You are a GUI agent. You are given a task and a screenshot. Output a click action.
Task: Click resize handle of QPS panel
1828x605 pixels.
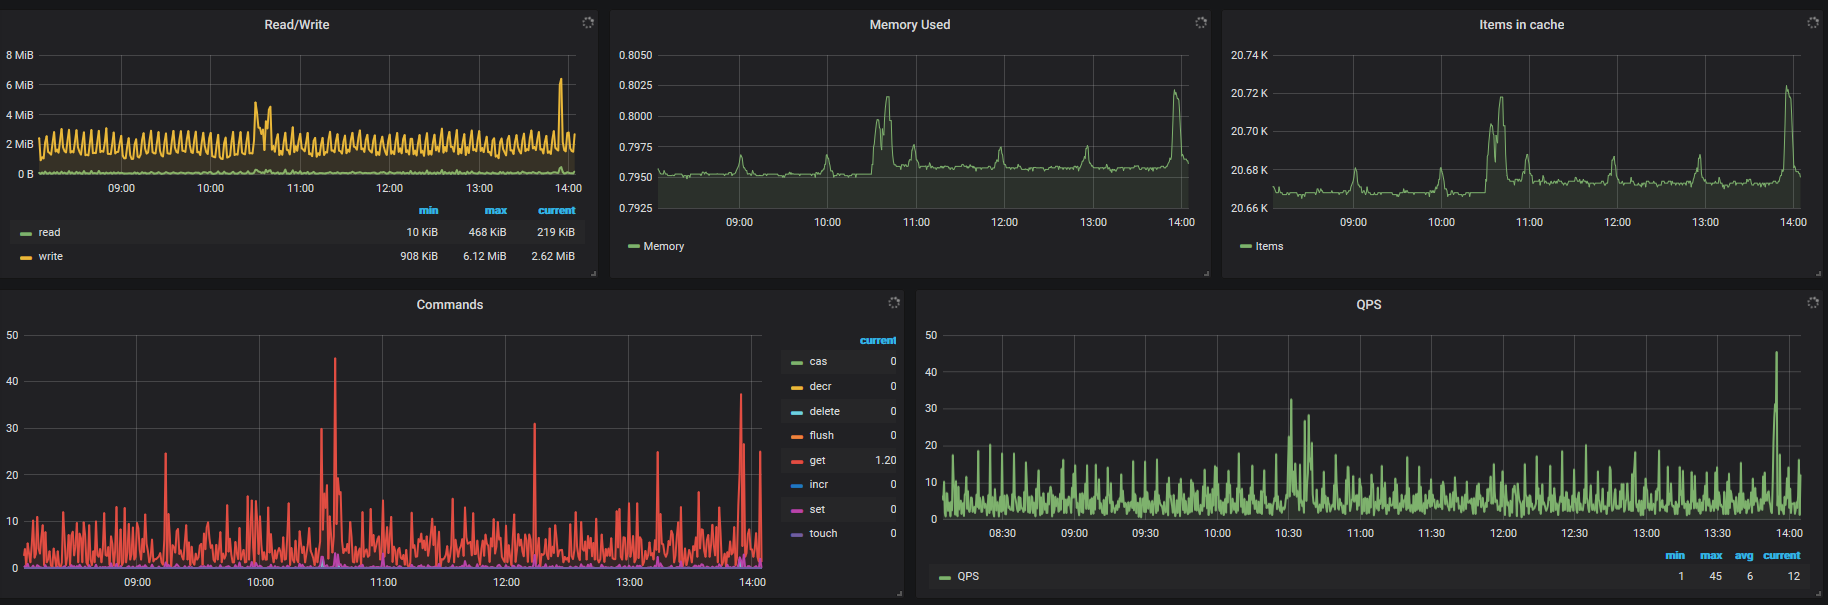(x=1819, y=593)
